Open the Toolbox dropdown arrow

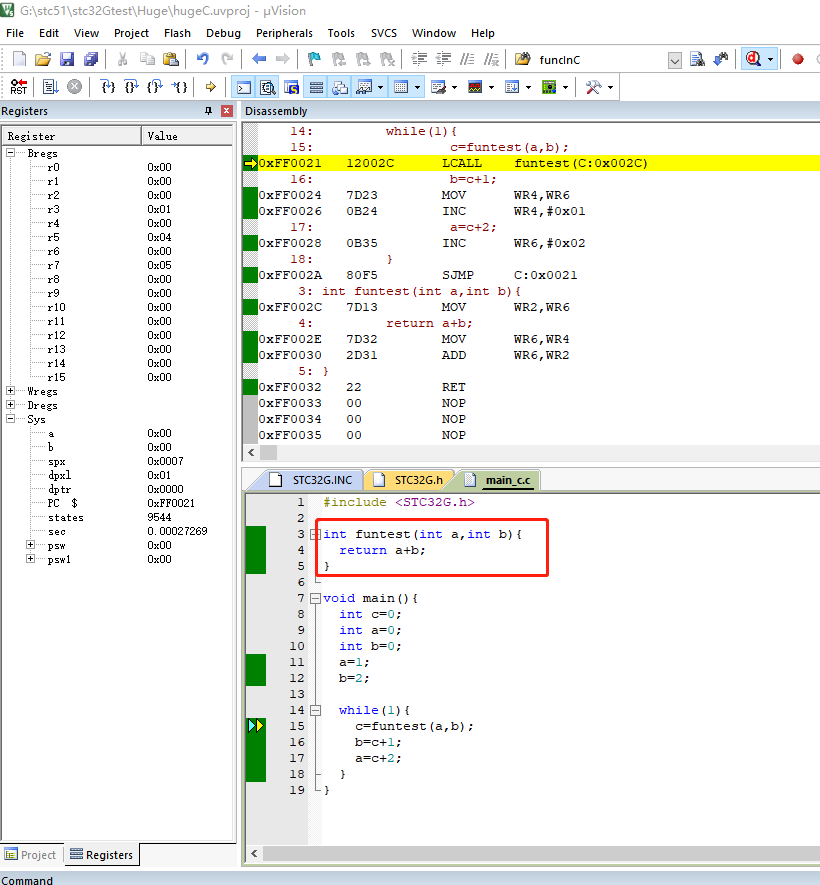coord(610,87)
